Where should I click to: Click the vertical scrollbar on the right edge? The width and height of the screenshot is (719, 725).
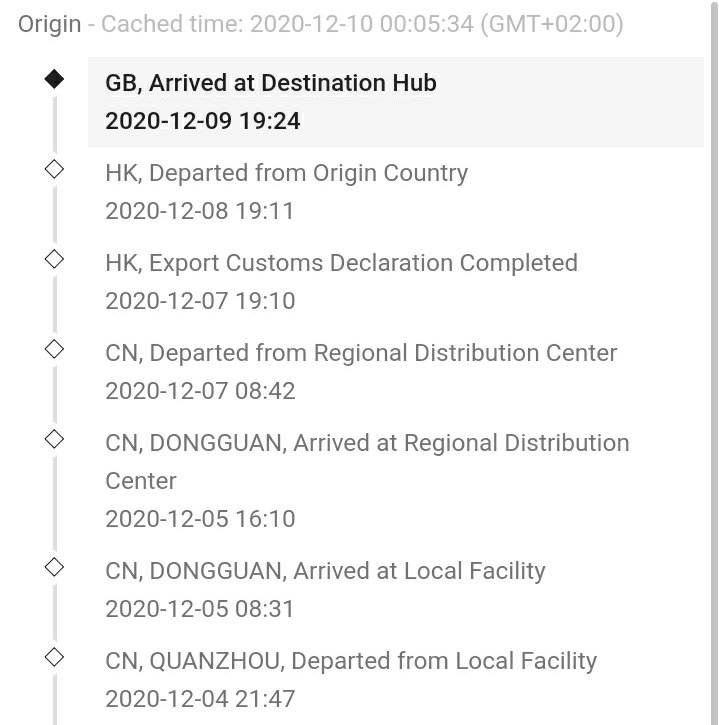tap(714, 362)
